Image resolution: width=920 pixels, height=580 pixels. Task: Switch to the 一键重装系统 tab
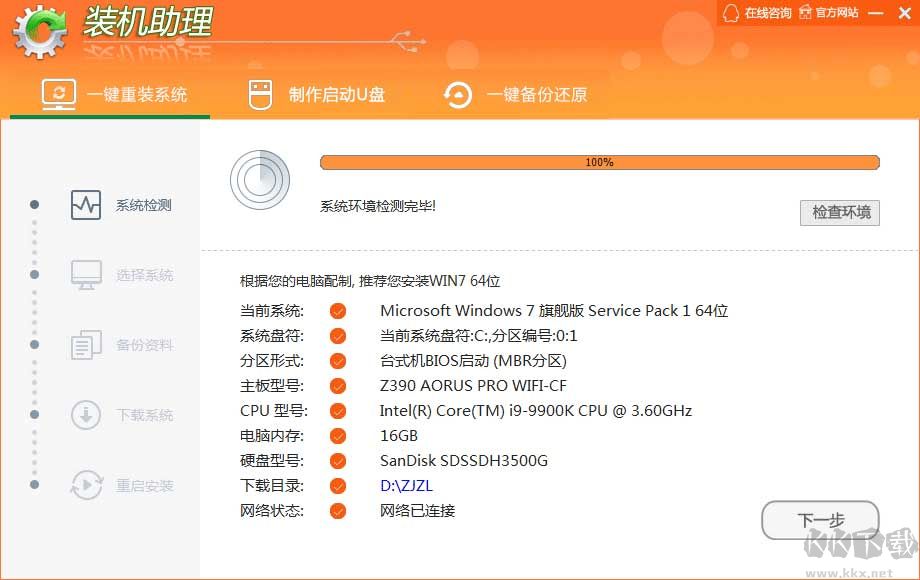[108, 94]
